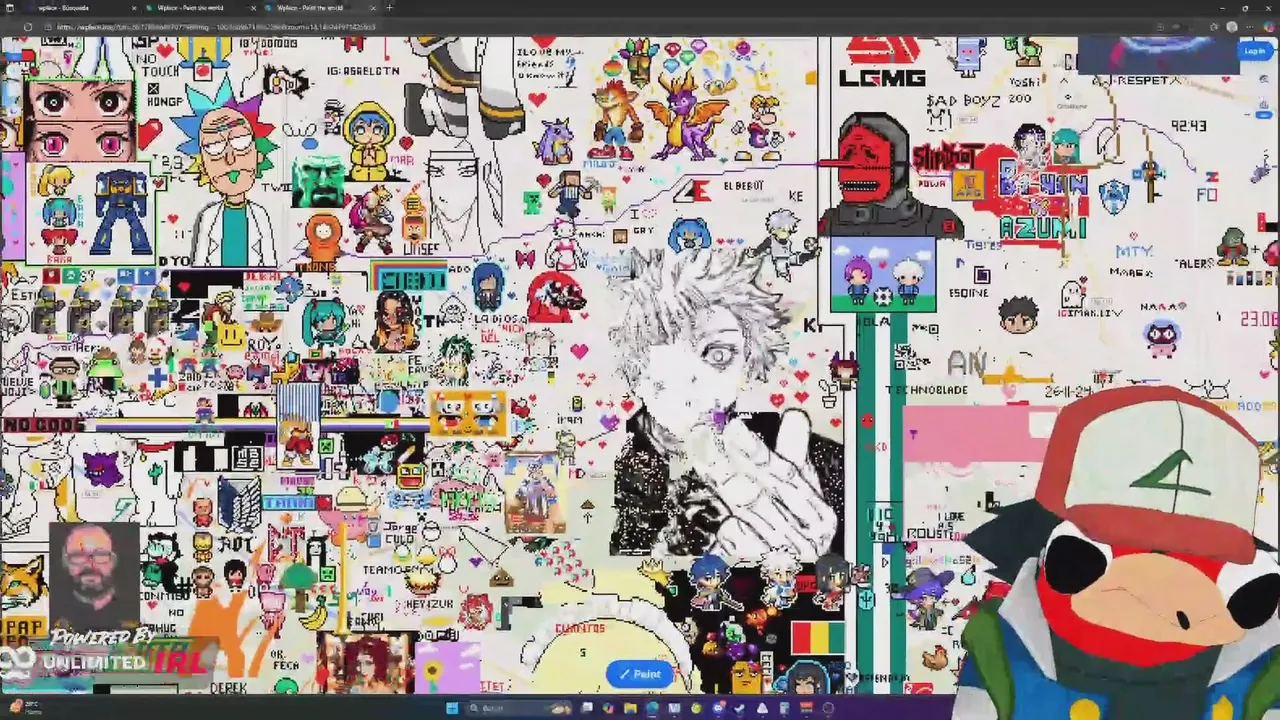Click the TECHNOBLADE text on canvas
1280x720 pixels.
(926, 390)
